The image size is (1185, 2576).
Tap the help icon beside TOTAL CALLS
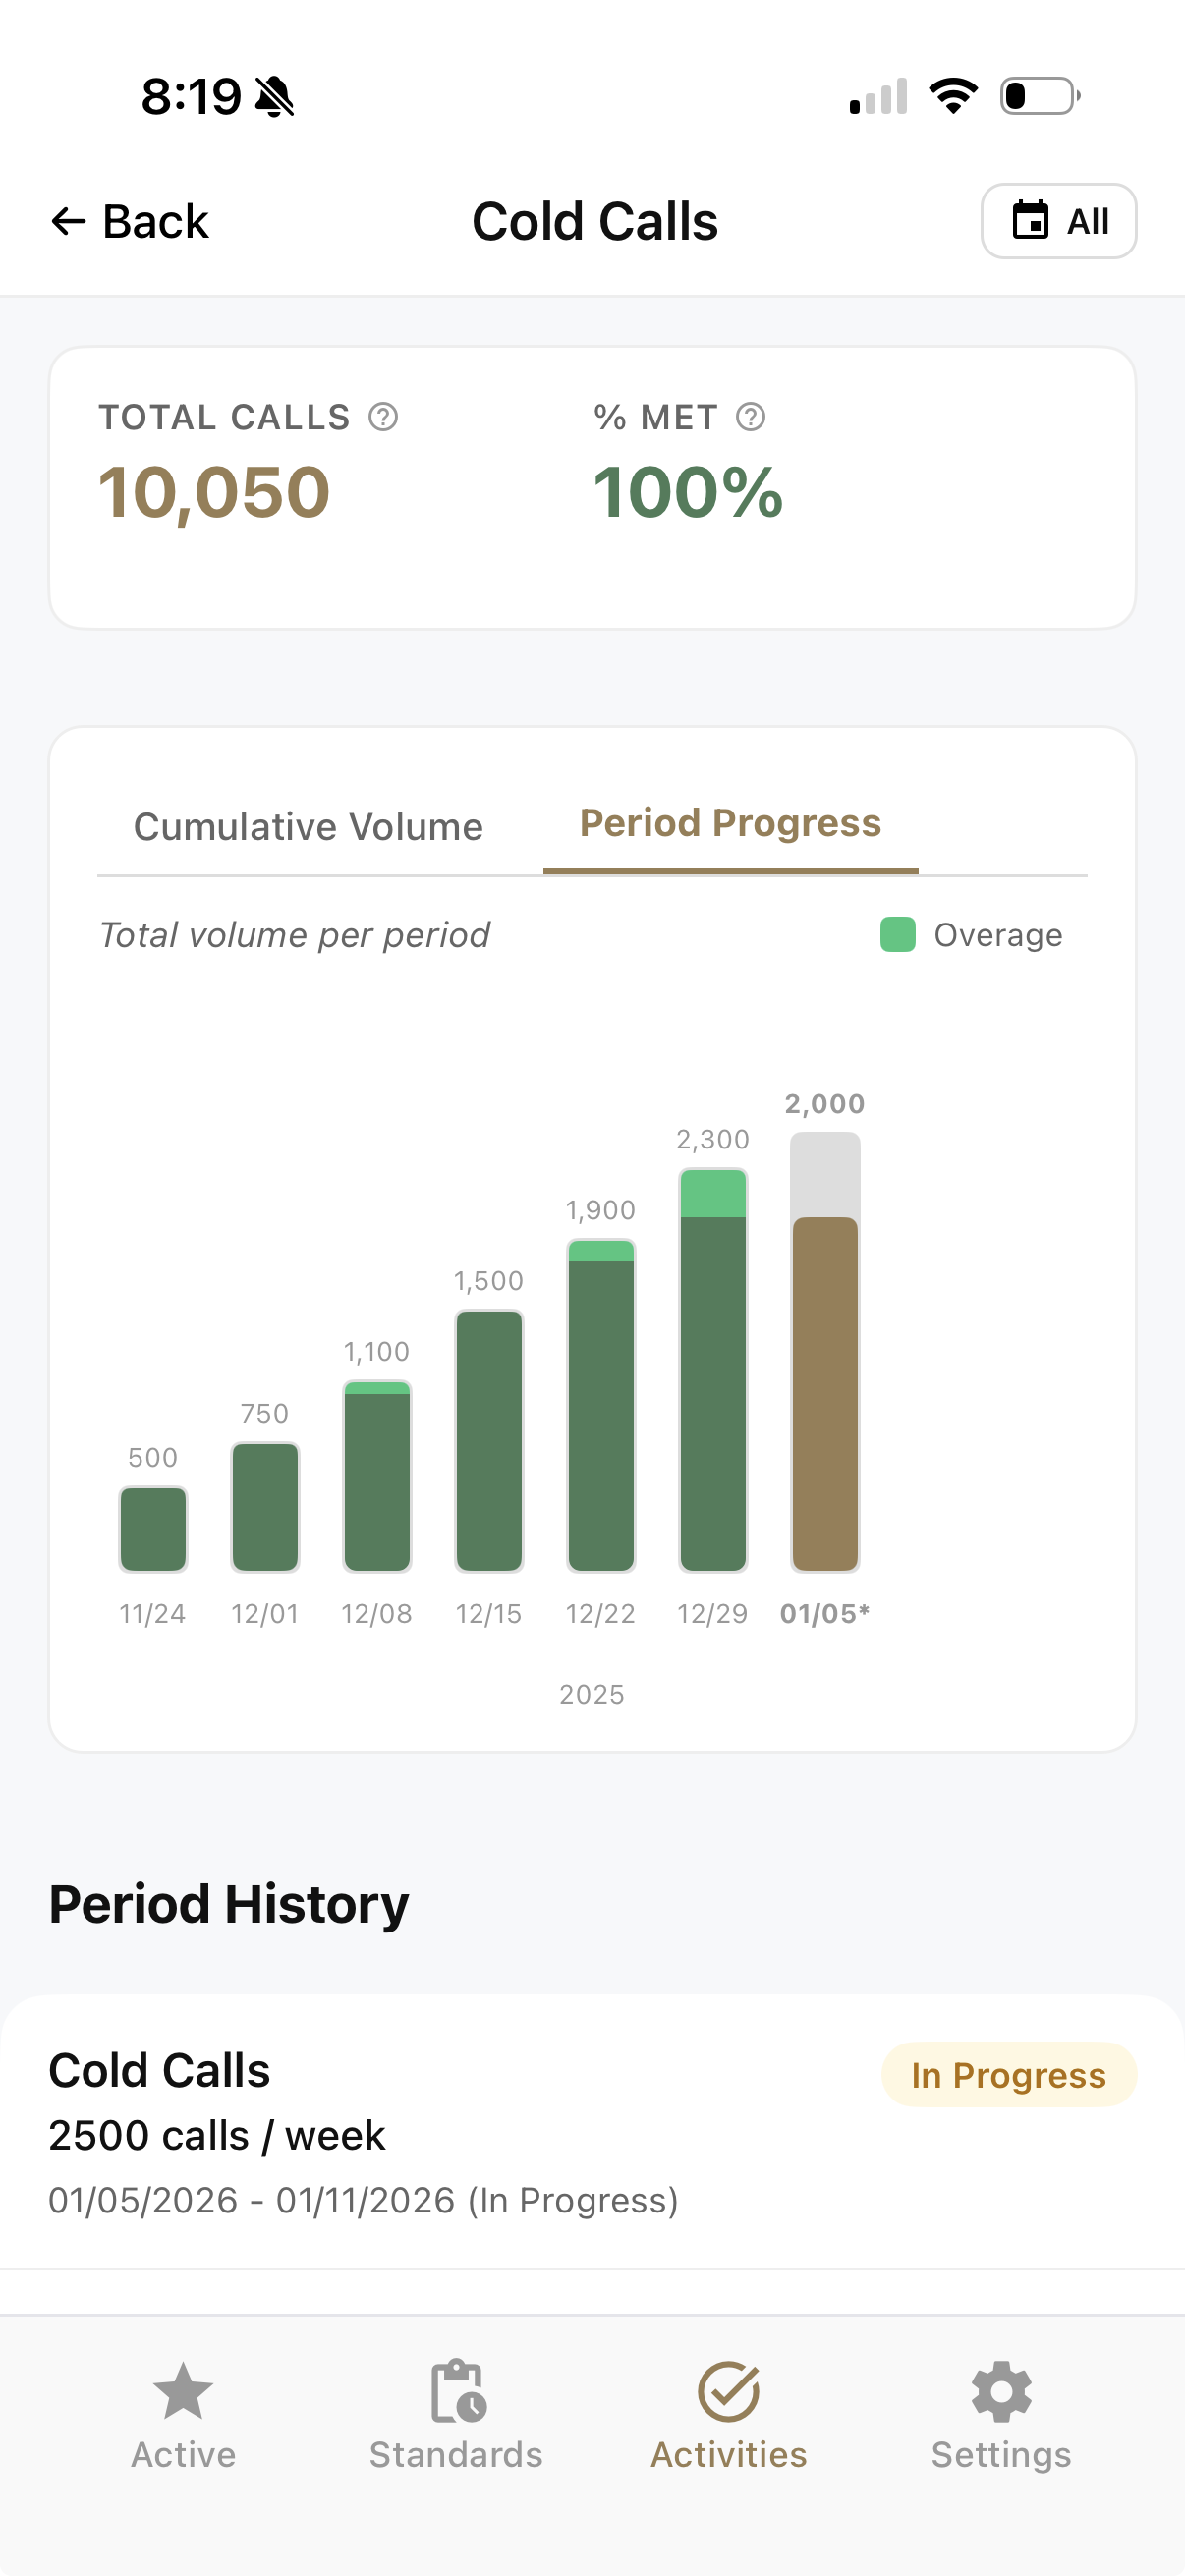pos(383,417)
